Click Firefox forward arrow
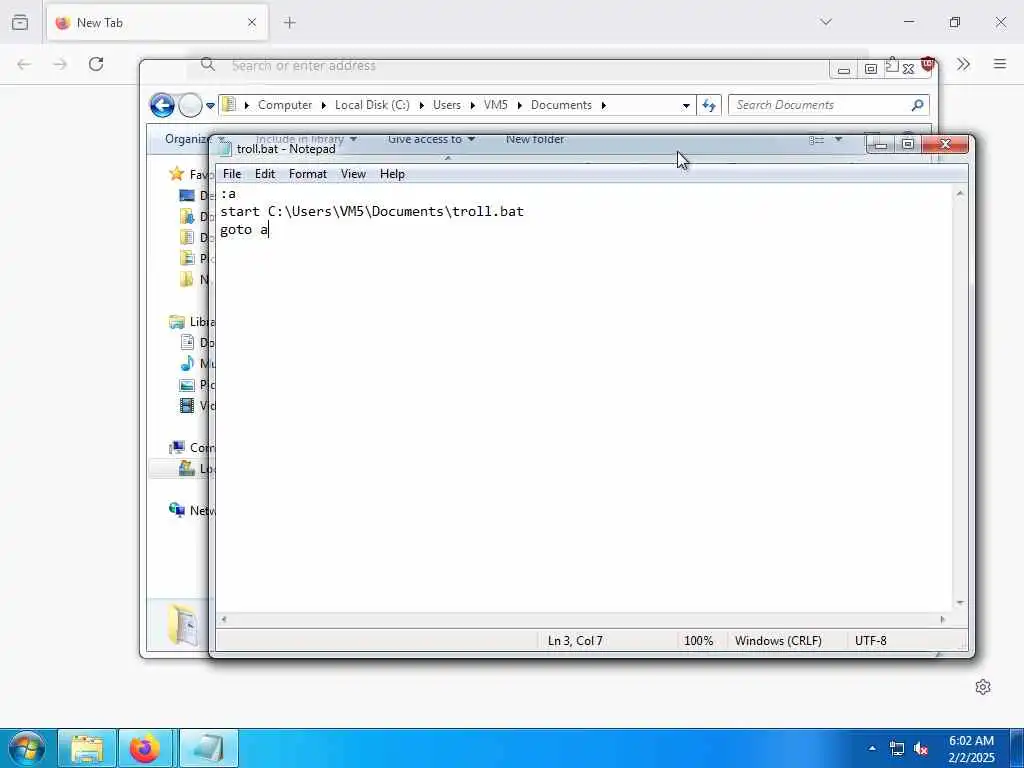The width and height of the screenshot is (1024, 768). point(60,64)
